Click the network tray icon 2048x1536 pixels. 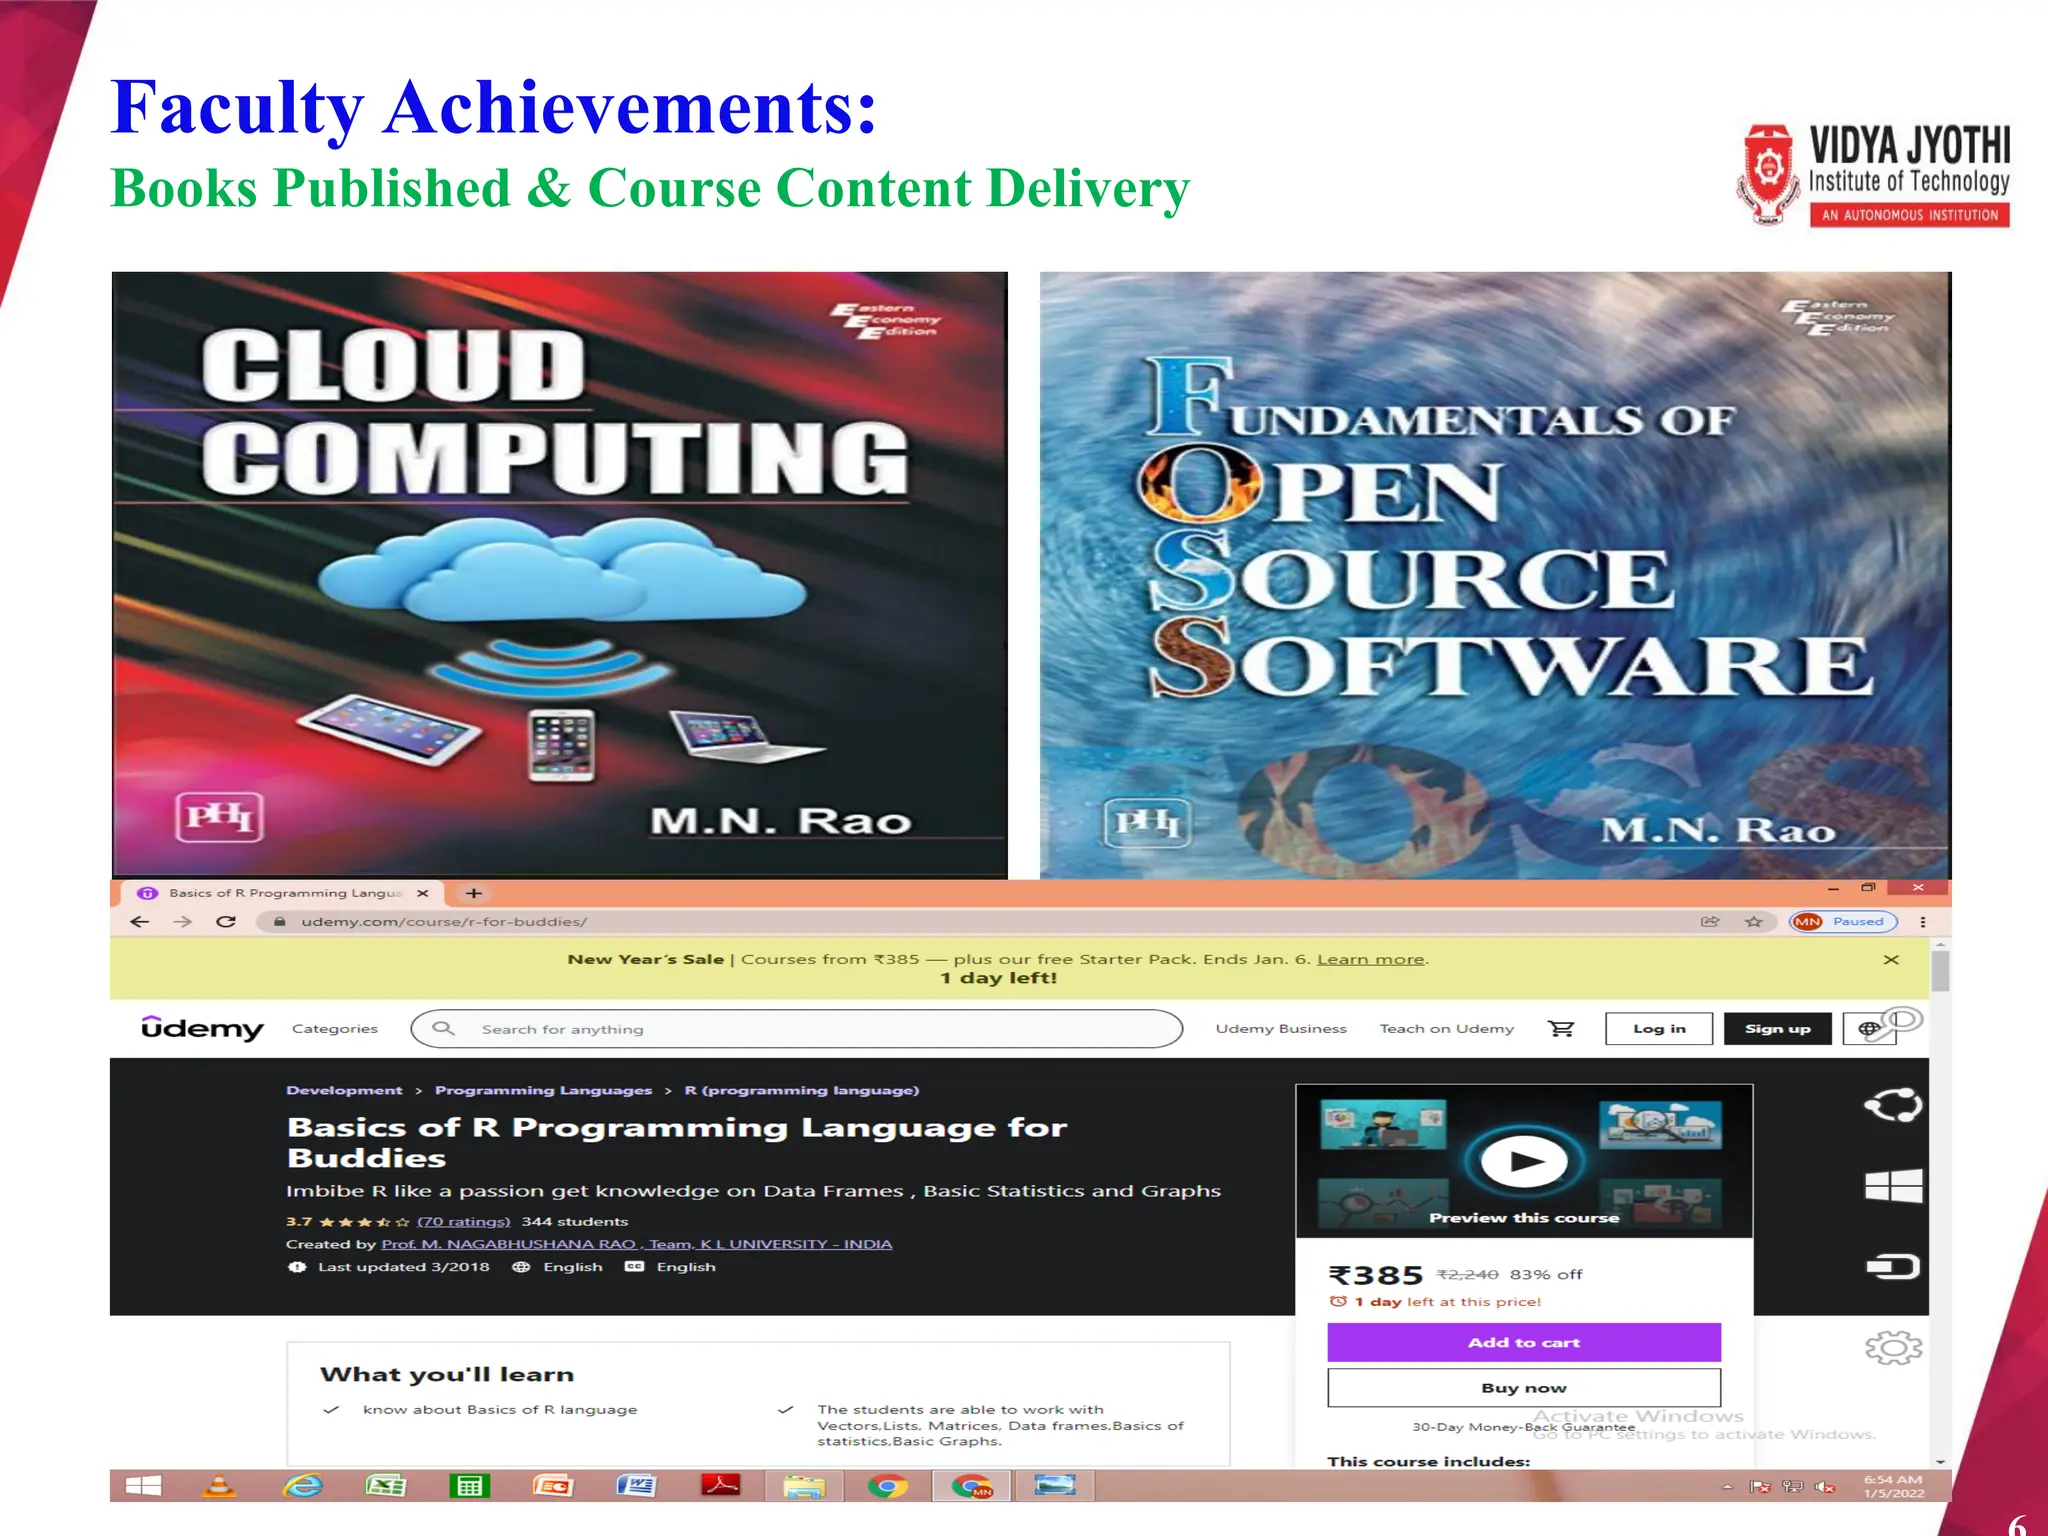(x=1792, y=1487)
